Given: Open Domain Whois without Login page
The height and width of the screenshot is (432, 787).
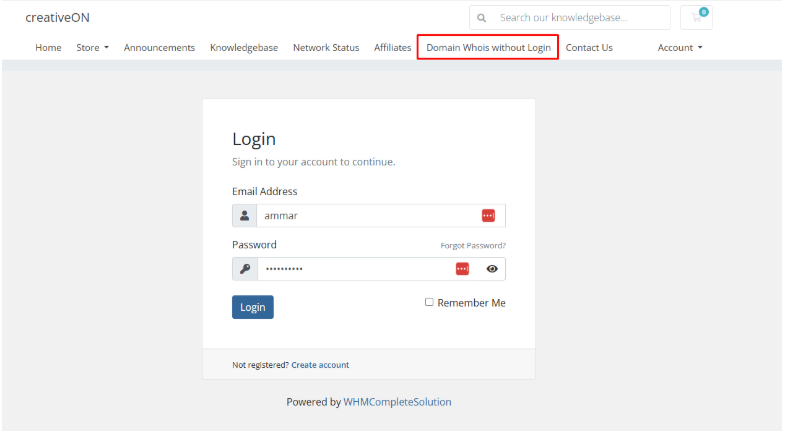Looking at the screenshot, I should (488, 48).
